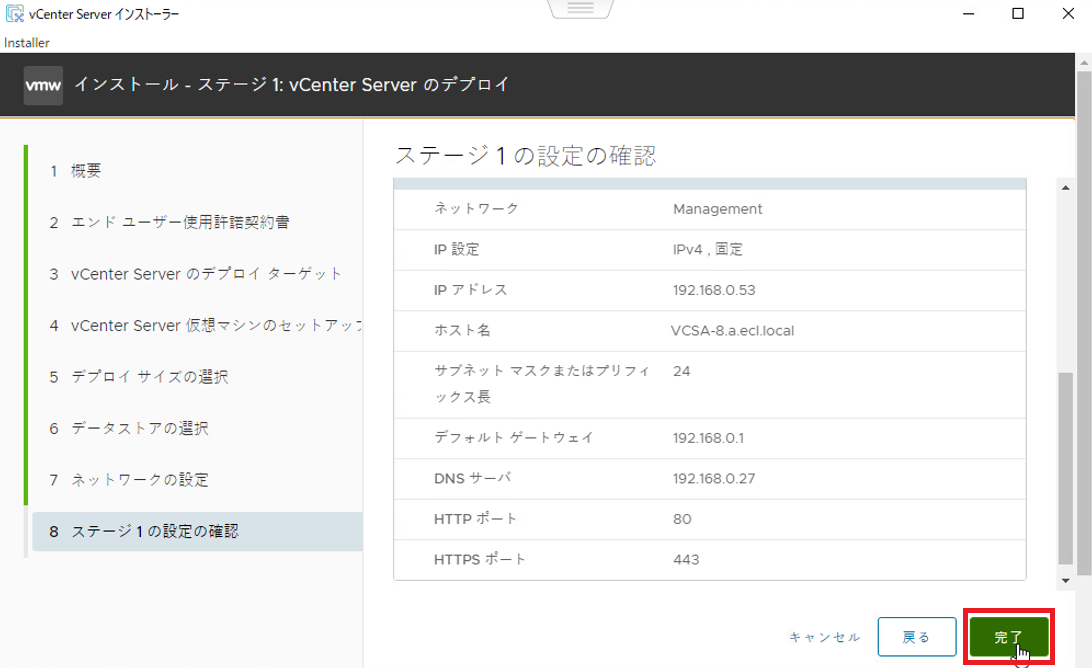This screenshot has height=668, width=1092.
Task: Click the vCenter Server installer title bar icon
Action: point(15,14)
